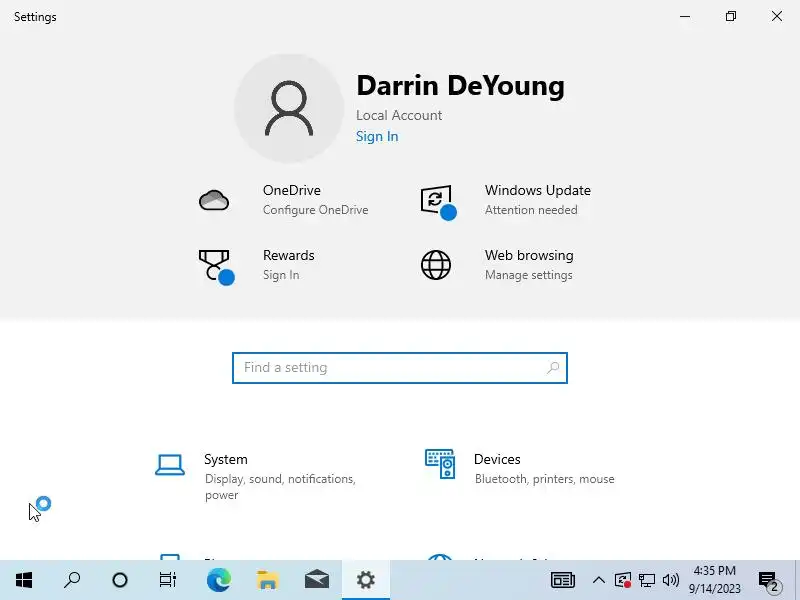Viewport: 800px width, 600px height.
Task: Click the search magnifier in Find a setting
Action: (x=553, y=367)
